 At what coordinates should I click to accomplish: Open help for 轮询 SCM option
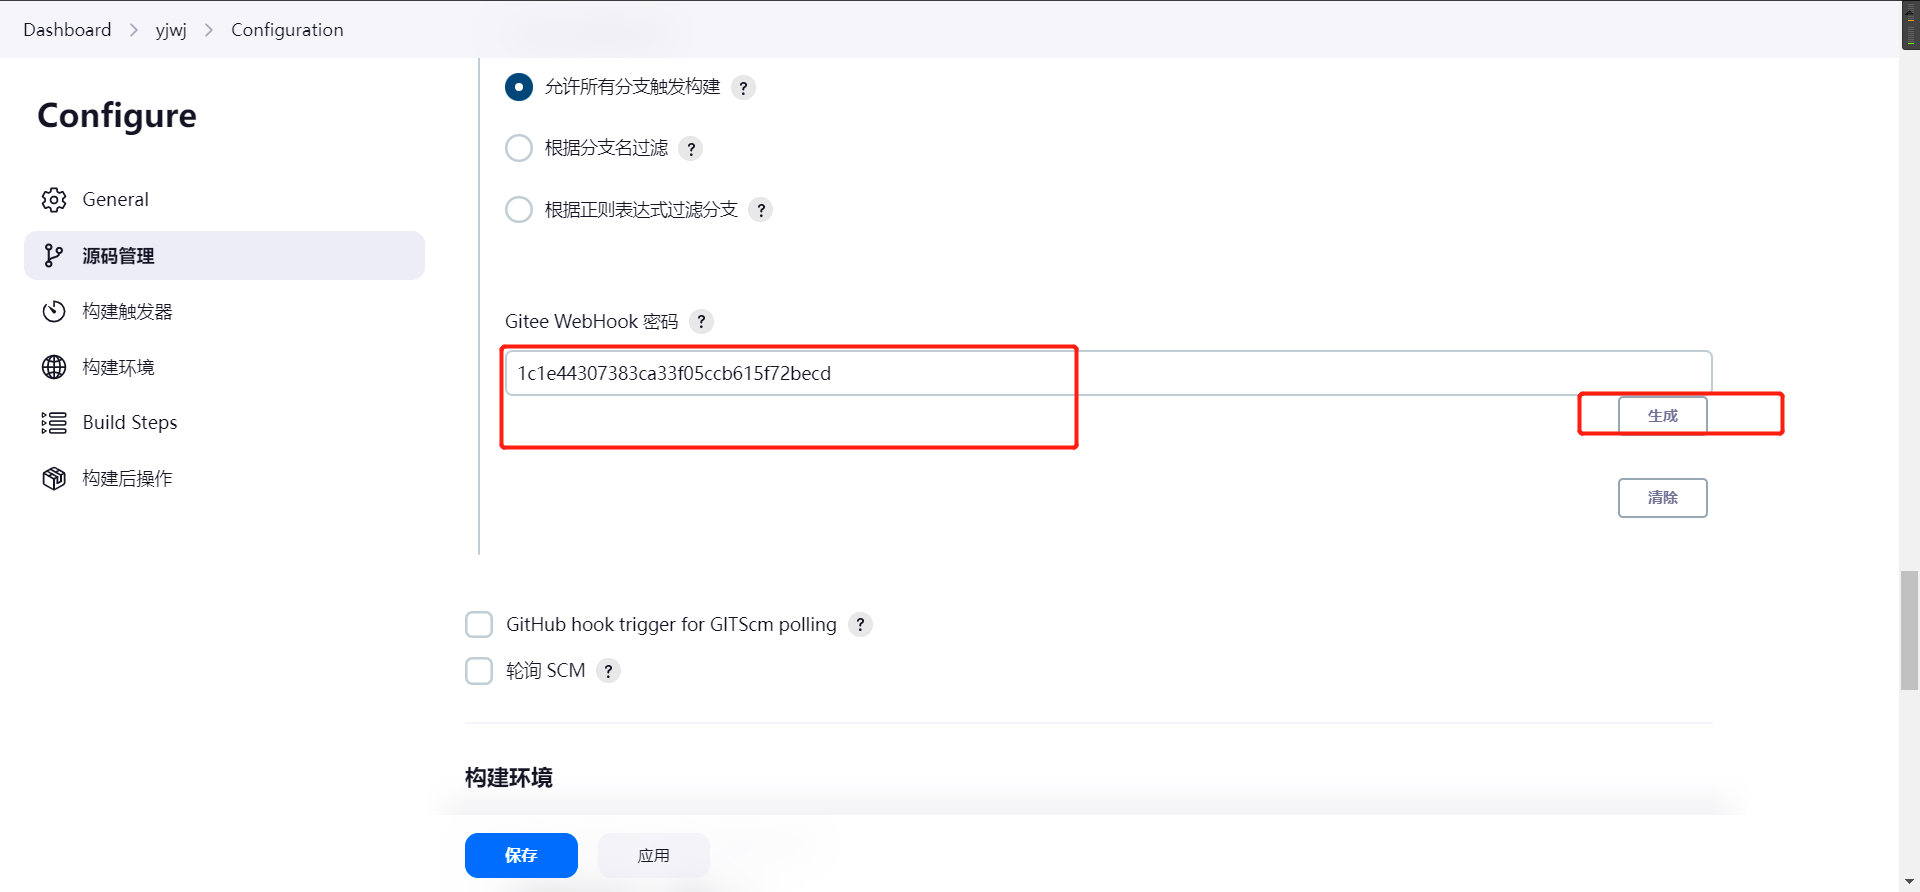(608, 671)
